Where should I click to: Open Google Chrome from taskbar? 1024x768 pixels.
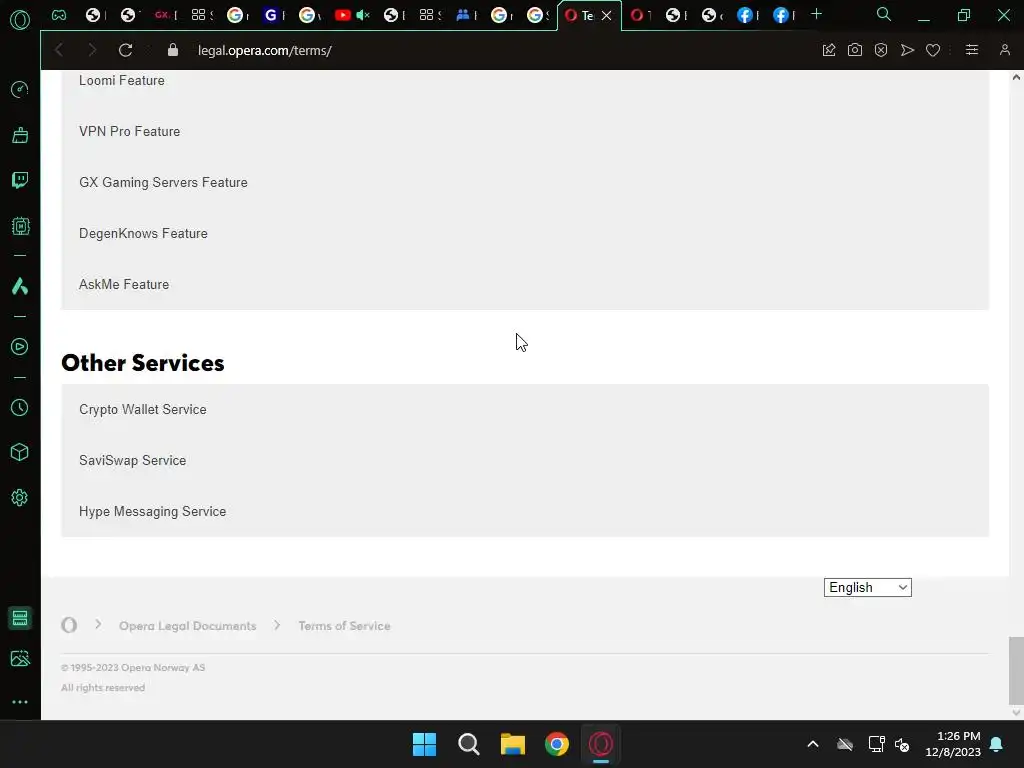click(556, 744)
